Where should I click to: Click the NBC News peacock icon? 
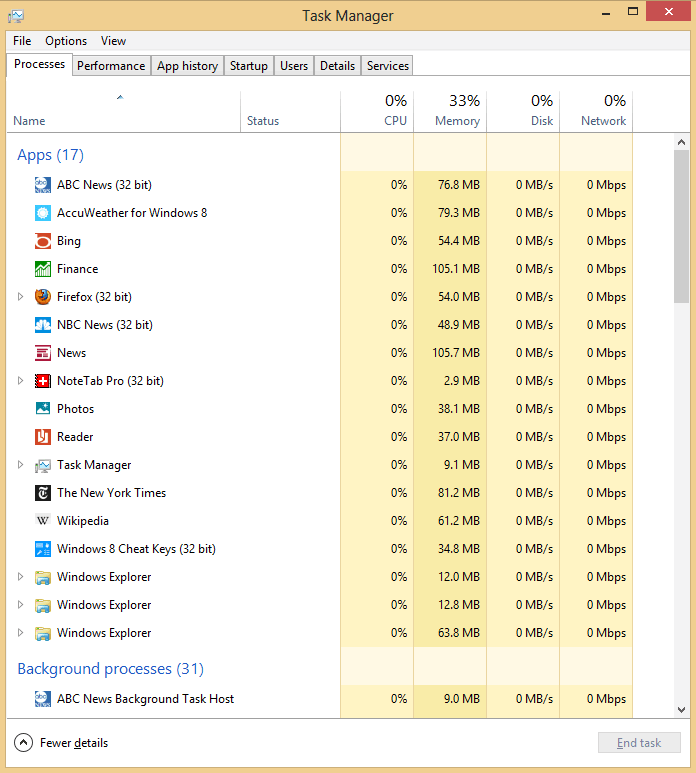[43, 325]
